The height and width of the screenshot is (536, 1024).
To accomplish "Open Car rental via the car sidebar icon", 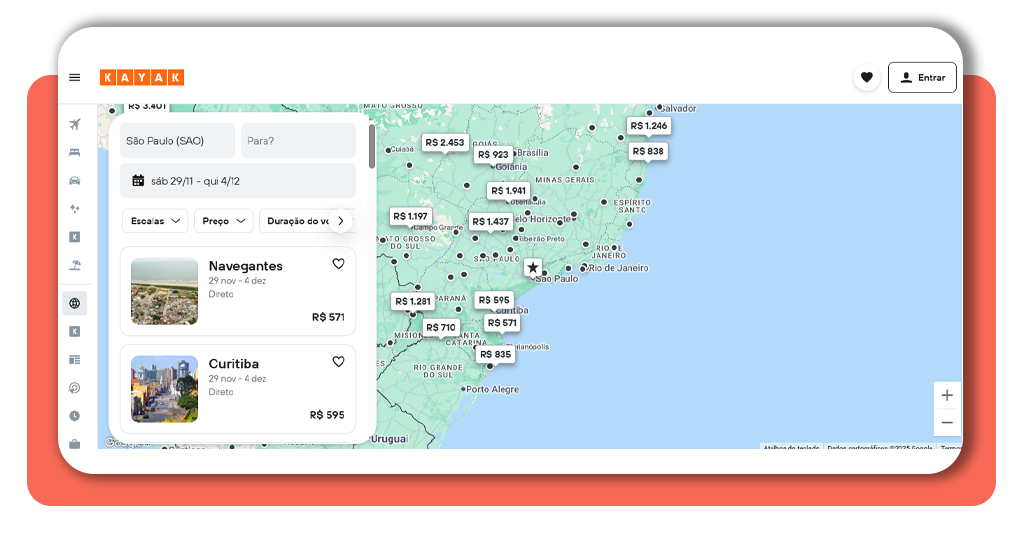I will coord(74,181).
